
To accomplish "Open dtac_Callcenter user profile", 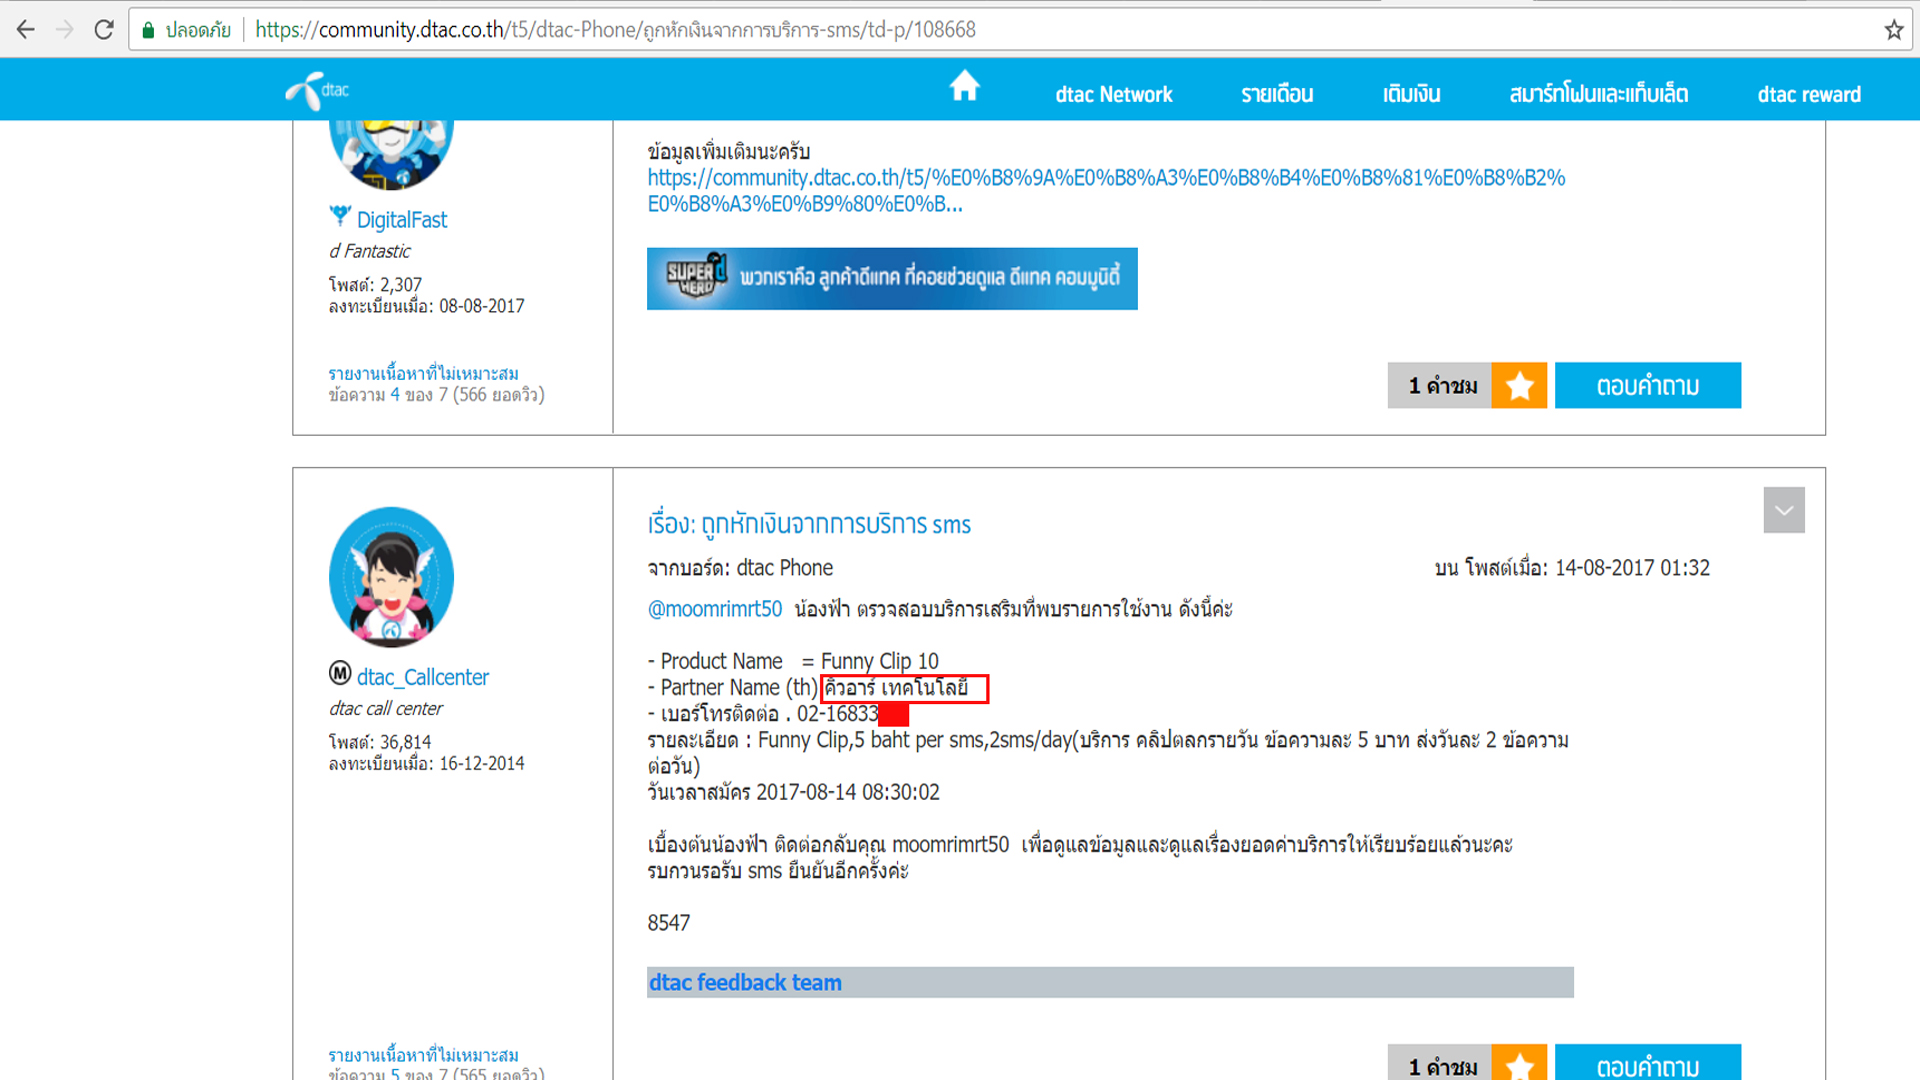I will [422, 677].
